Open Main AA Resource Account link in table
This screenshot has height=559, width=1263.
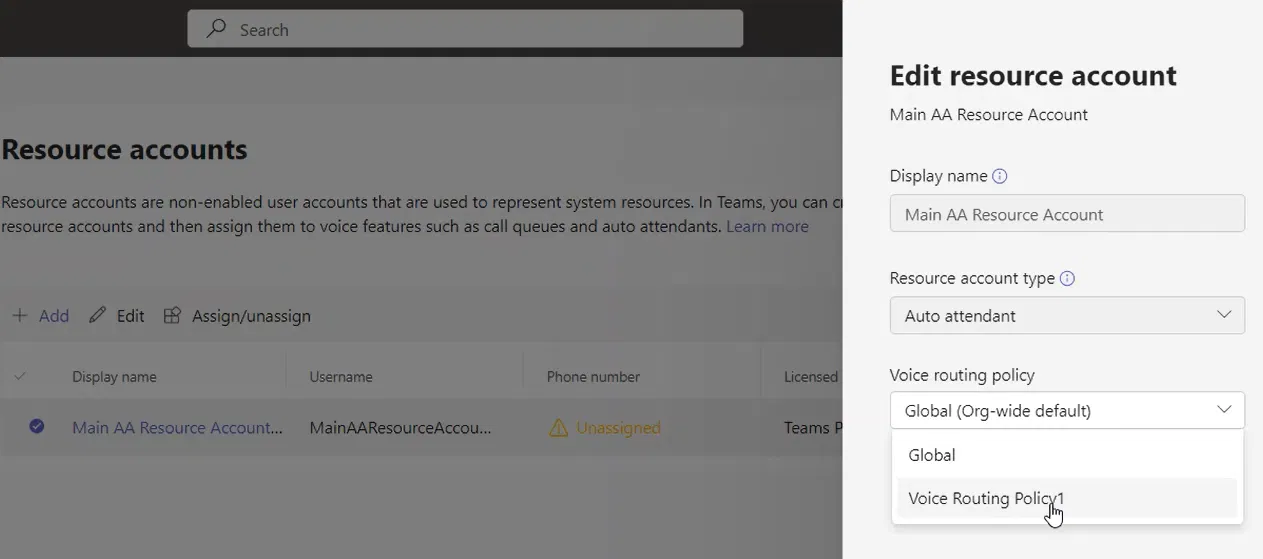tap(177, 428)
